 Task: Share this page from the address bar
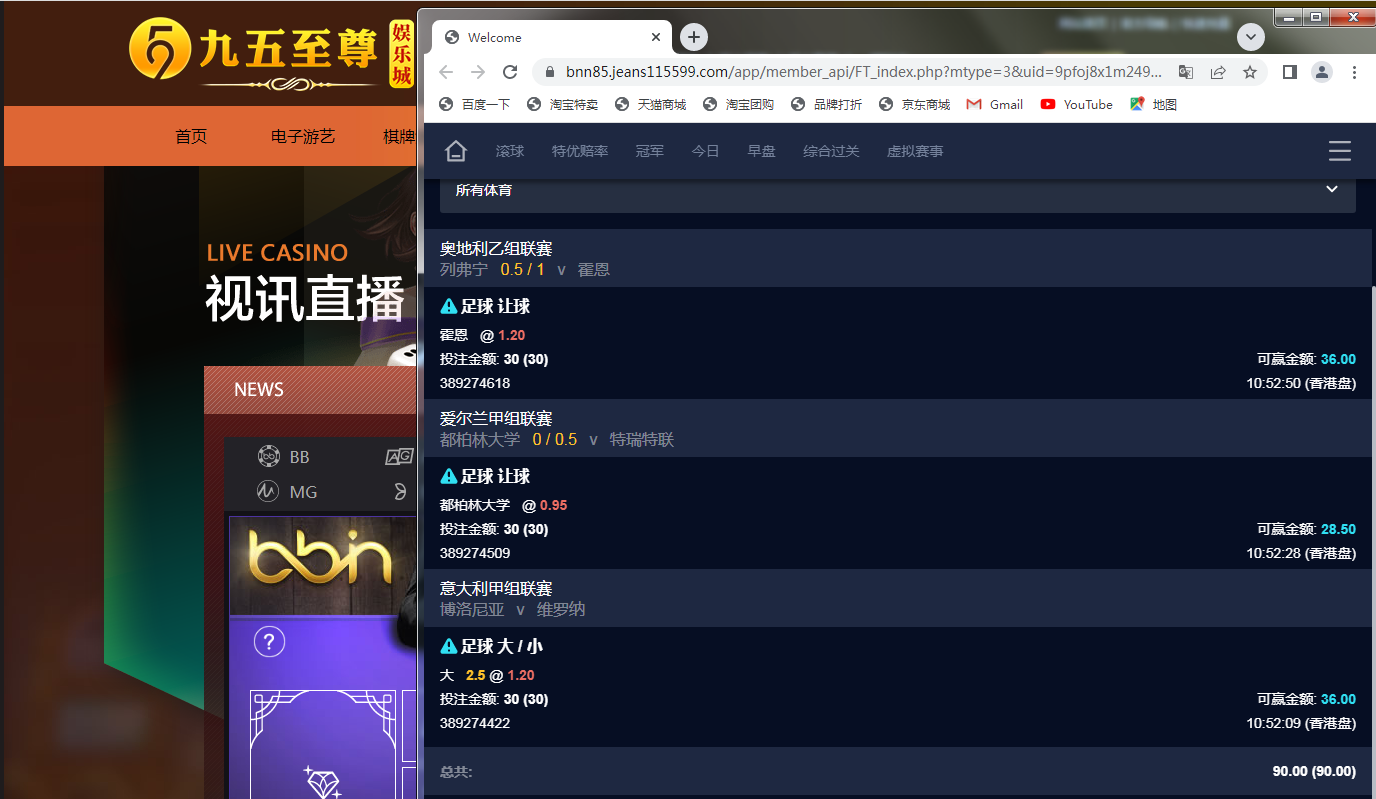click(1218, 72)
